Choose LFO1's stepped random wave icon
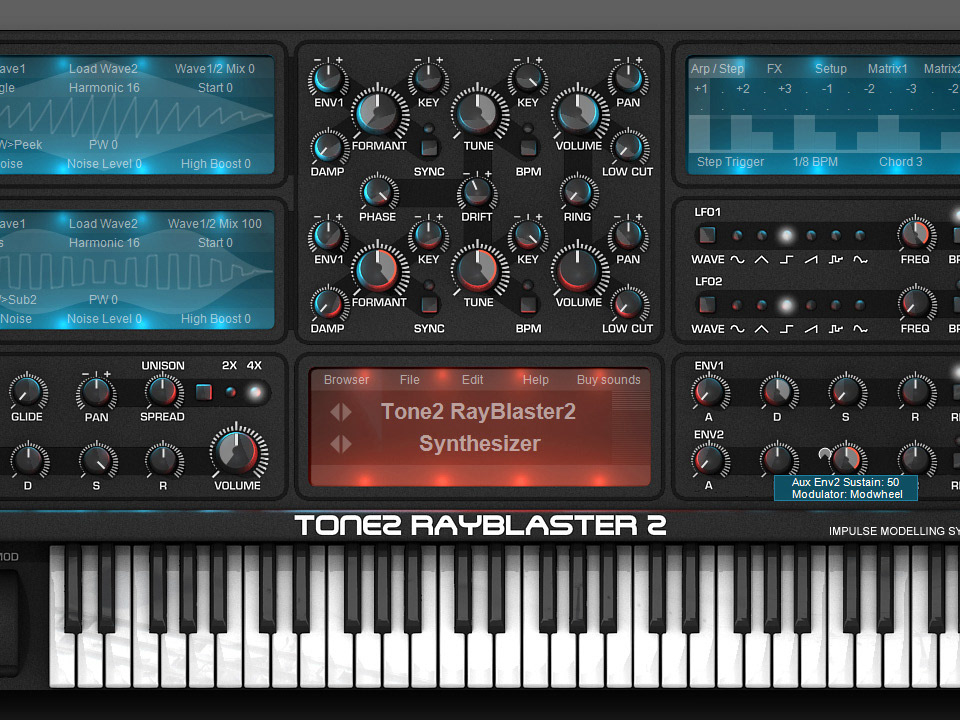Viewport: 960px width, 720px height. pos(836,260)
